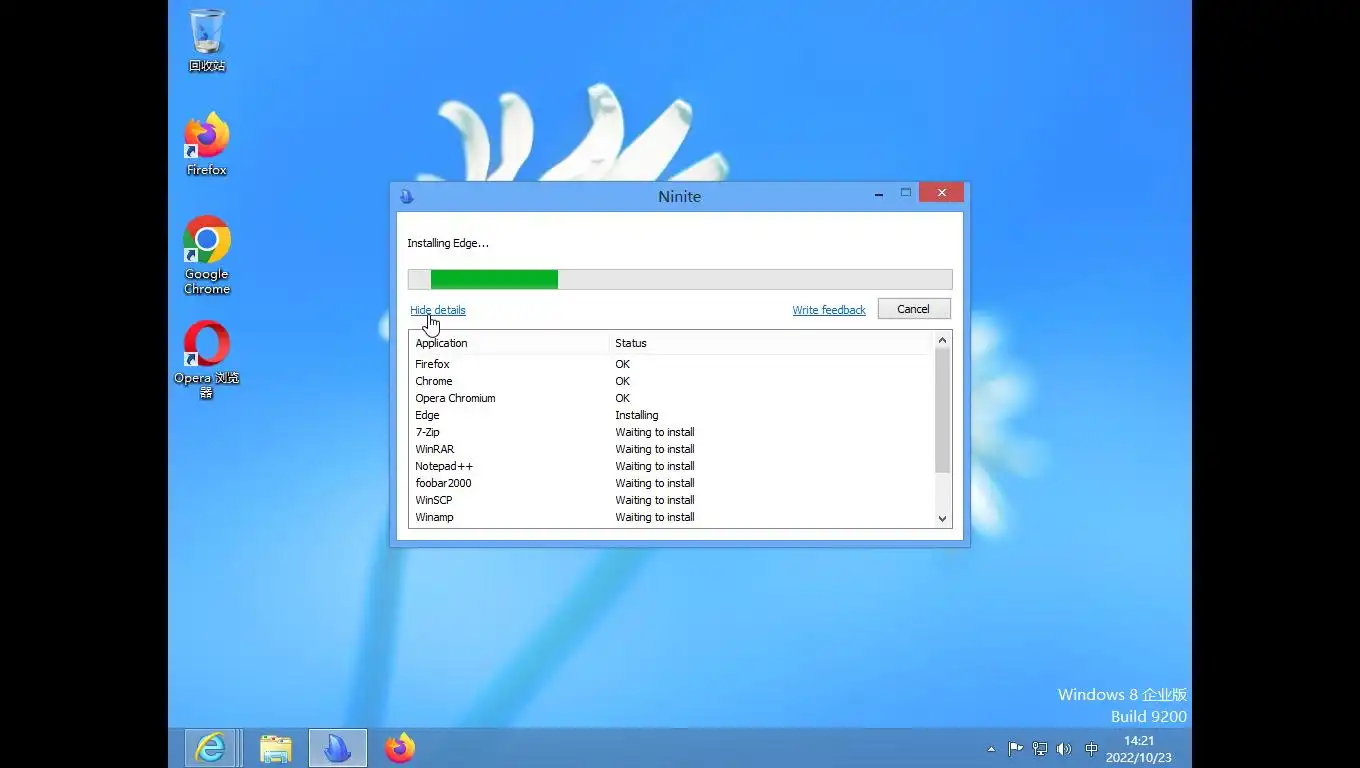The height and width of the screenshot is (768, 1360).
Task: Select the foobar2000 row
Action: tap(671, 483)
